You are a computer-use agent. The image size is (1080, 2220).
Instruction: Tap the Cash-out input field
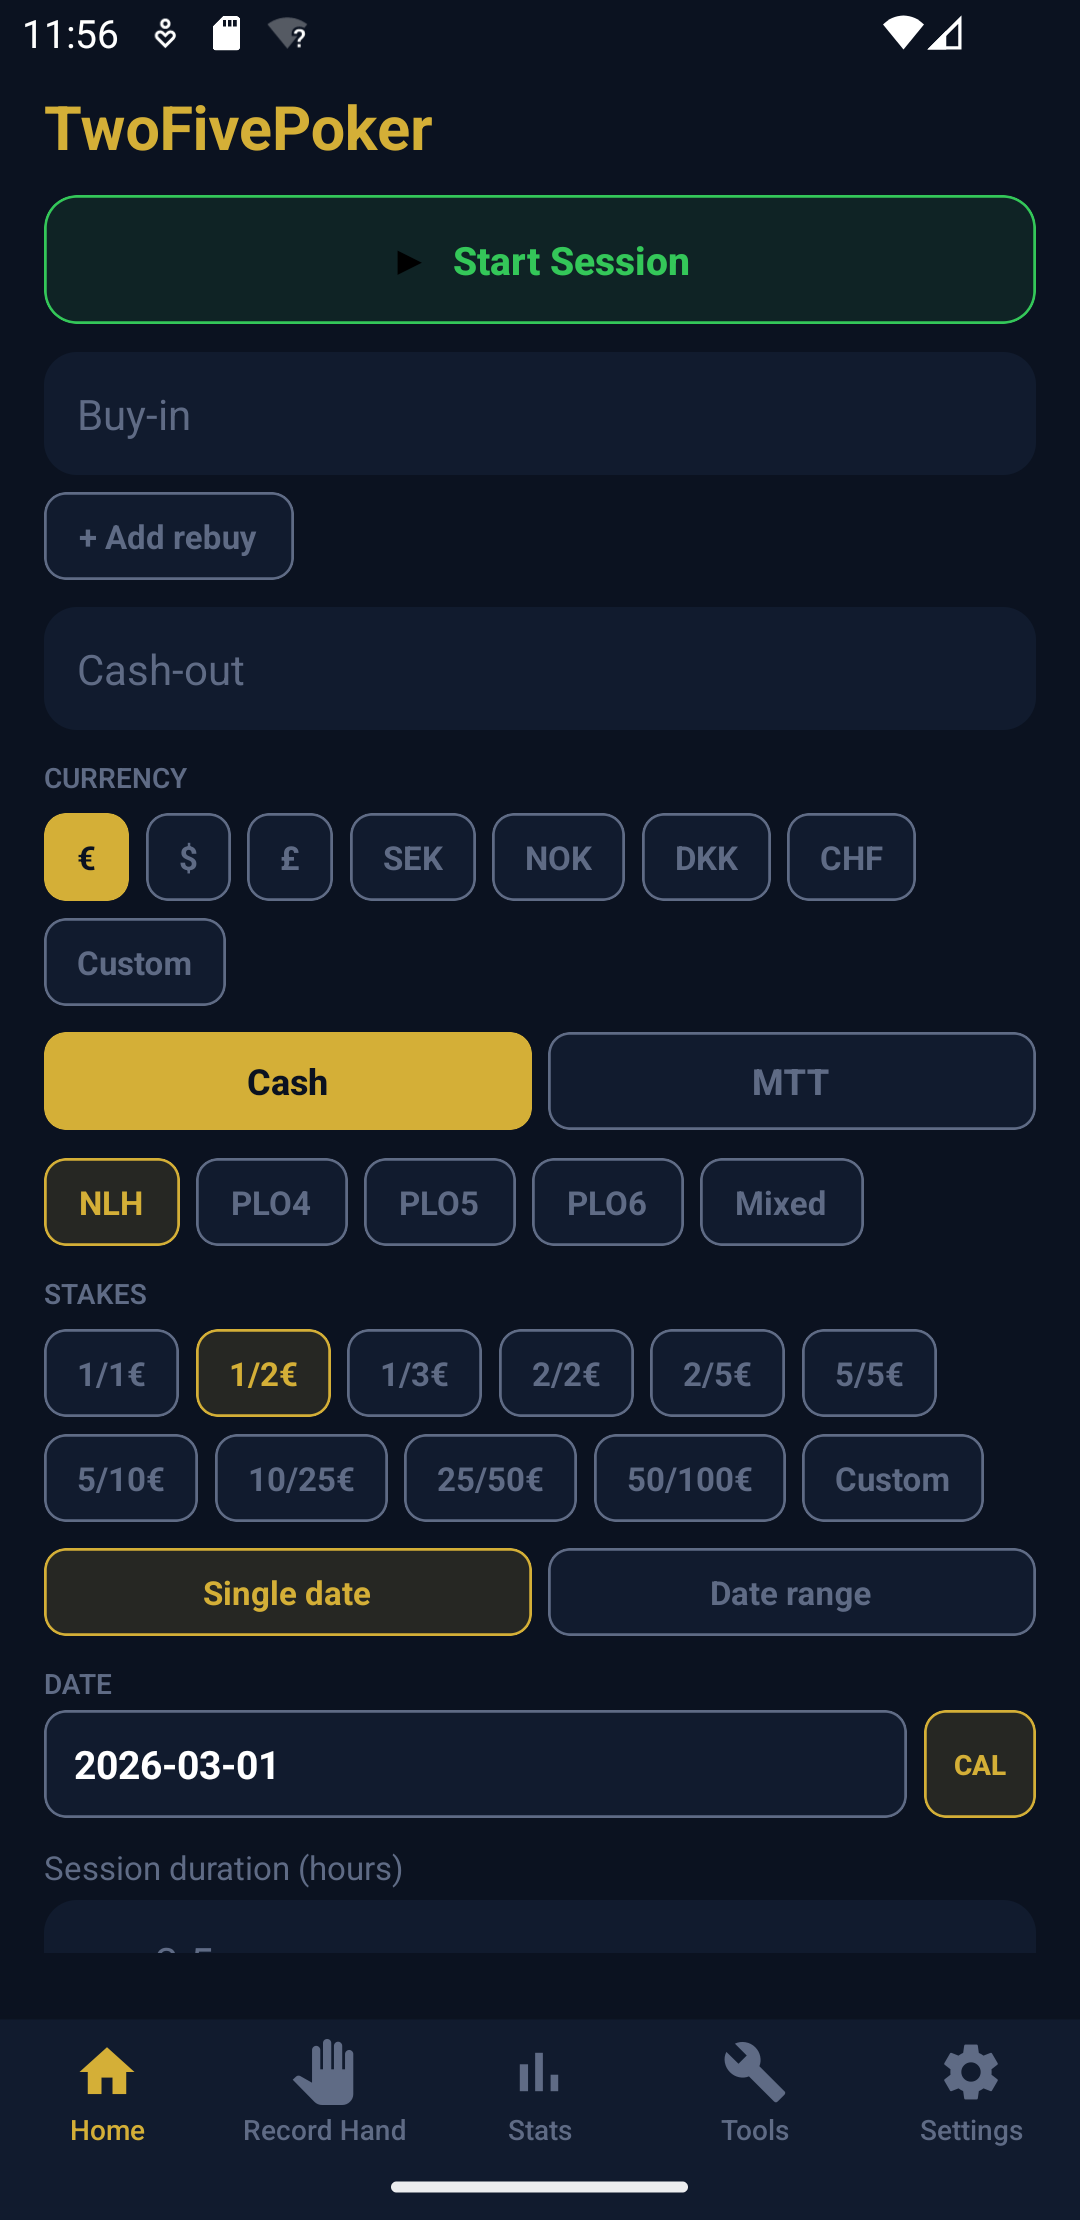click(539, 670)
